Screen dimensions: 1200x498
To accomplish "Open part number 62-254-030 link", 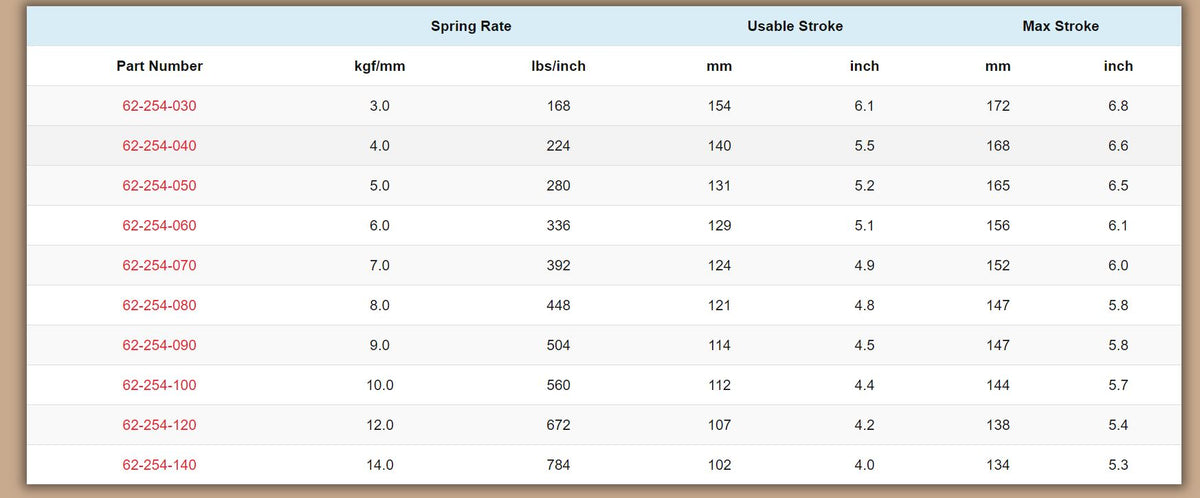I will tap(159, 106).
